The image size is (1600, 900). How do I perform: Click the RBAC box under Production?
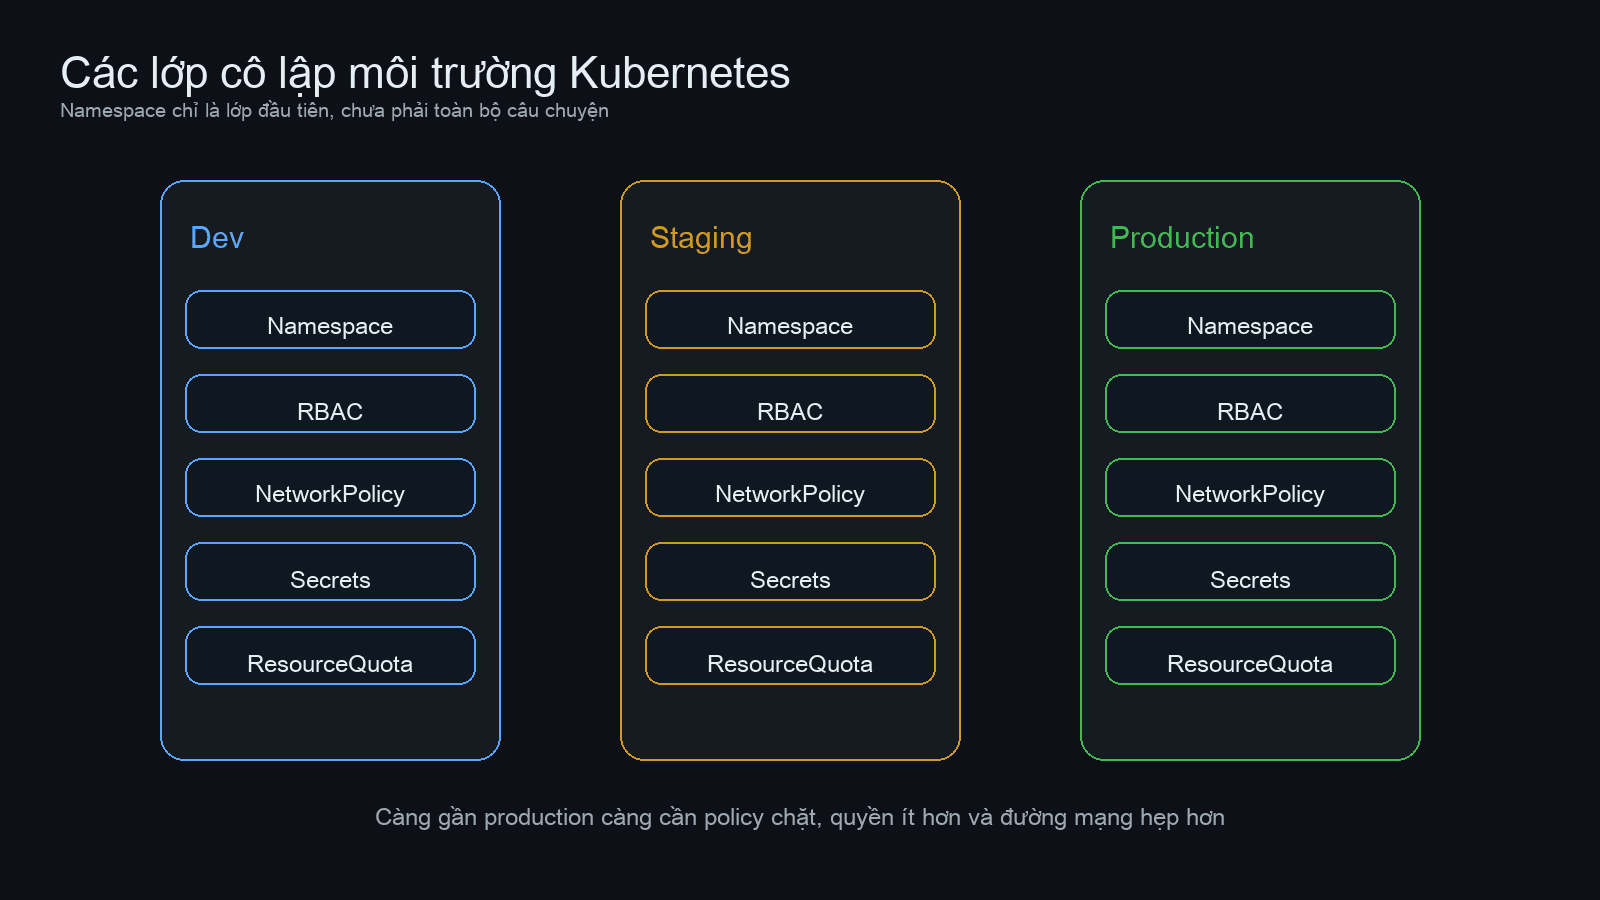point(1250,404)
